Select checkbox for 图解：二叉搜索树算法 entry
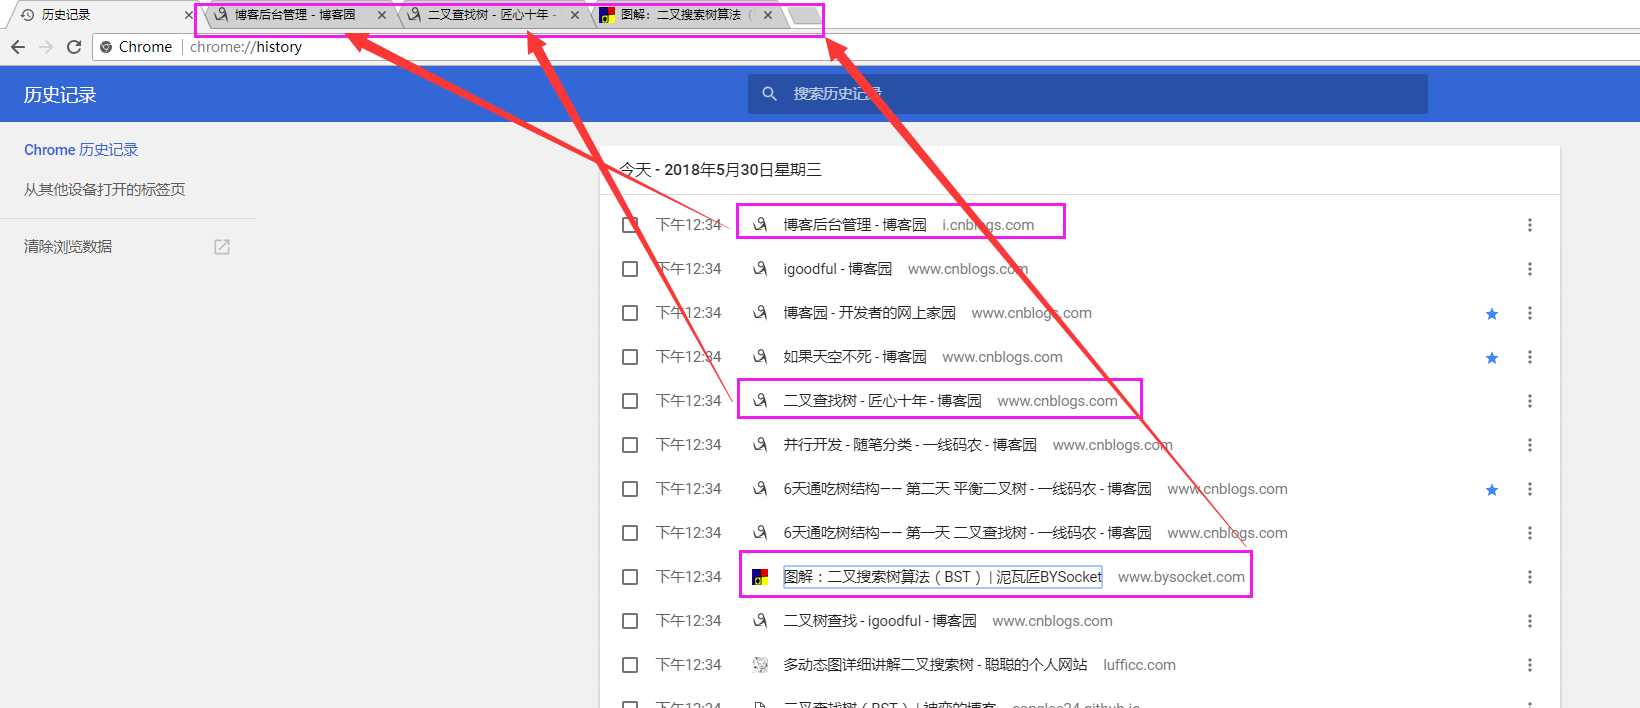 tap(630, 577)
